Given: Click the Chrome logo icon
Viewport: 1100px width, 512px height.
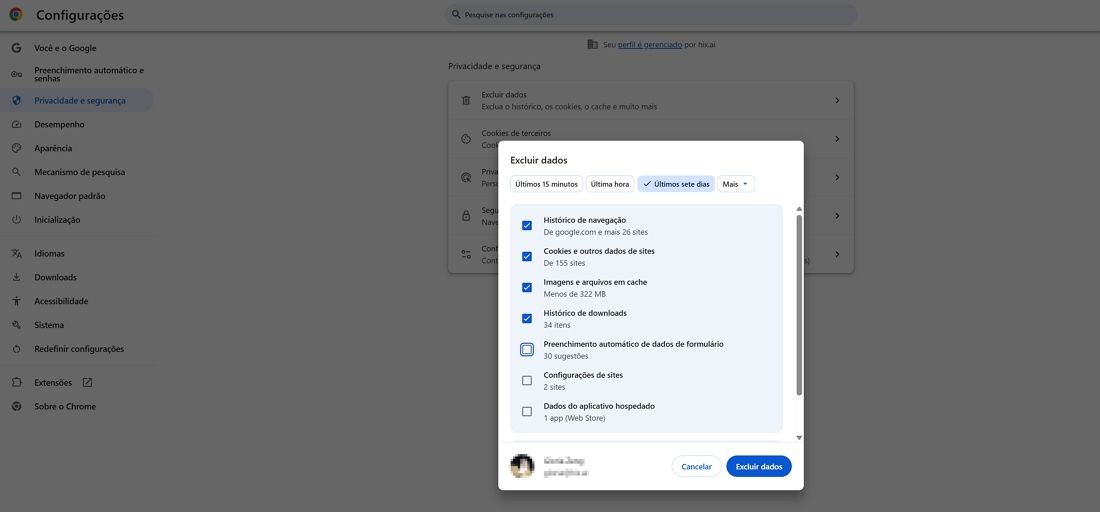Looking at the screenshot, I should [16, 15].
